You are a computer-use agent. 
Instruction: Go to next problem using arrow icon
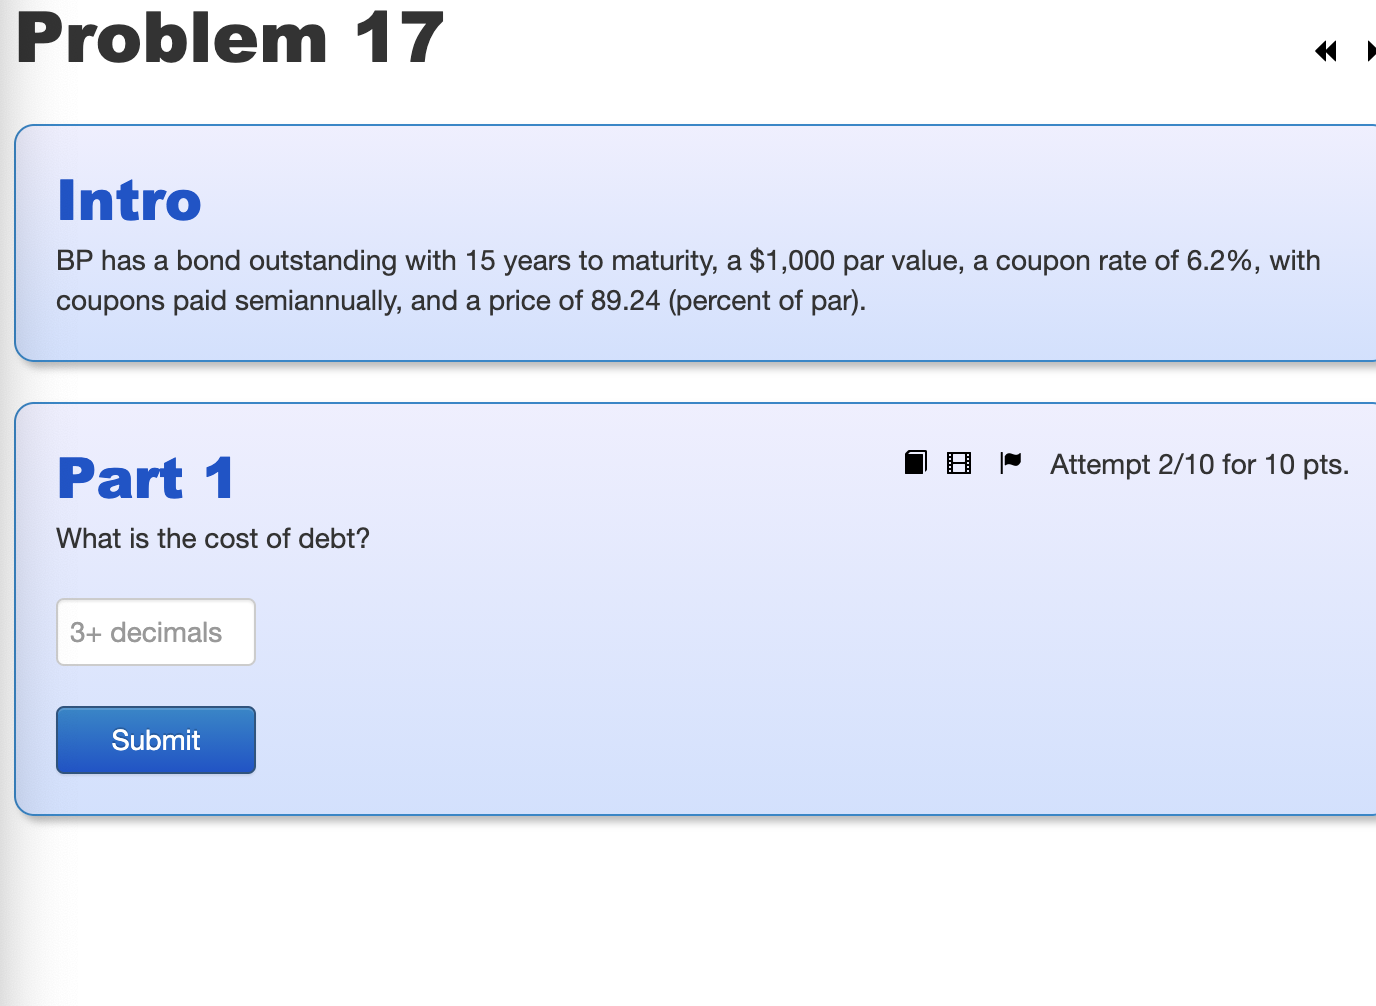click(1371, 51)
